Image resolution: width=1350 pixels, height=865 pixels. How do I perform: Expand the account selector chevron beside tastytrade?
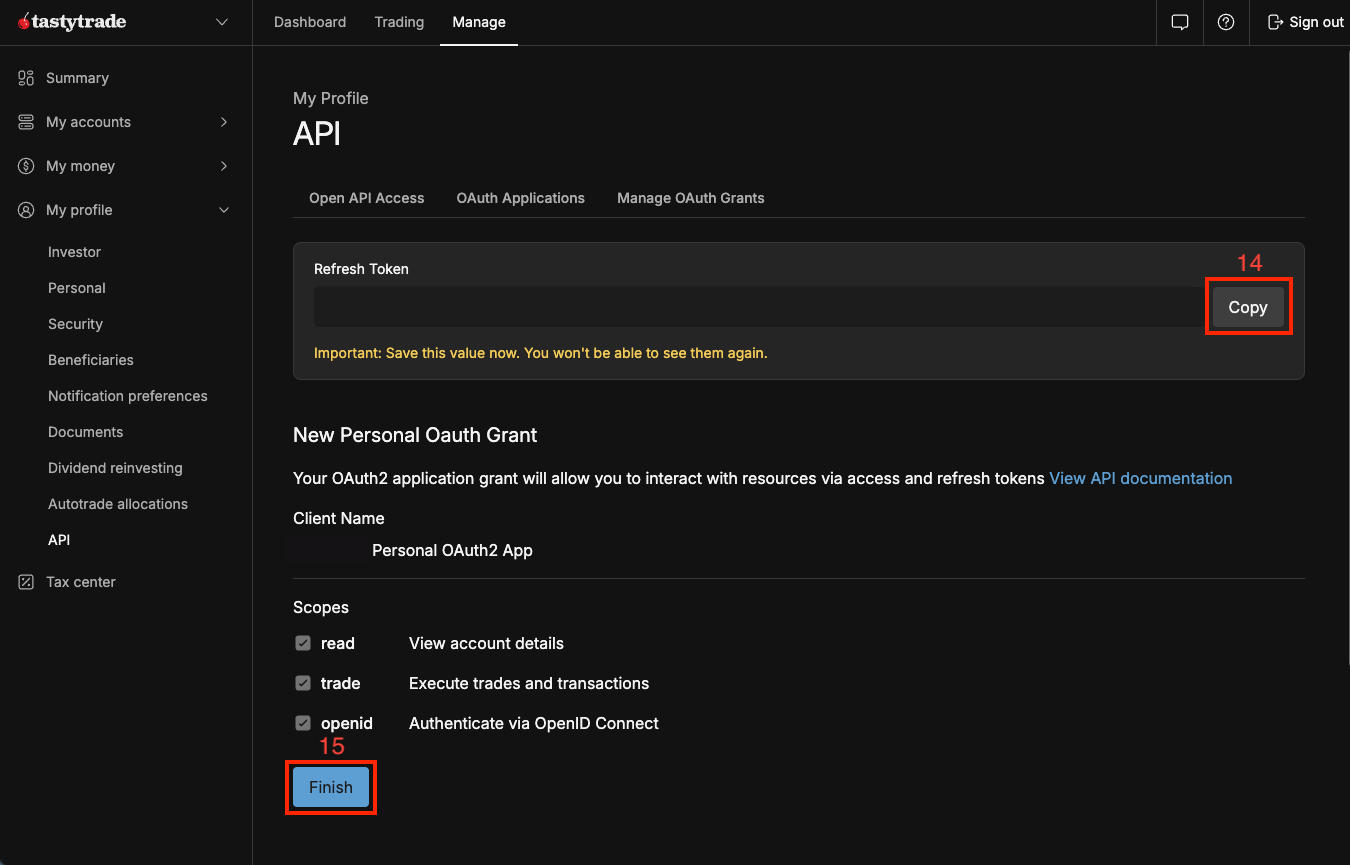tap(222, 22)
